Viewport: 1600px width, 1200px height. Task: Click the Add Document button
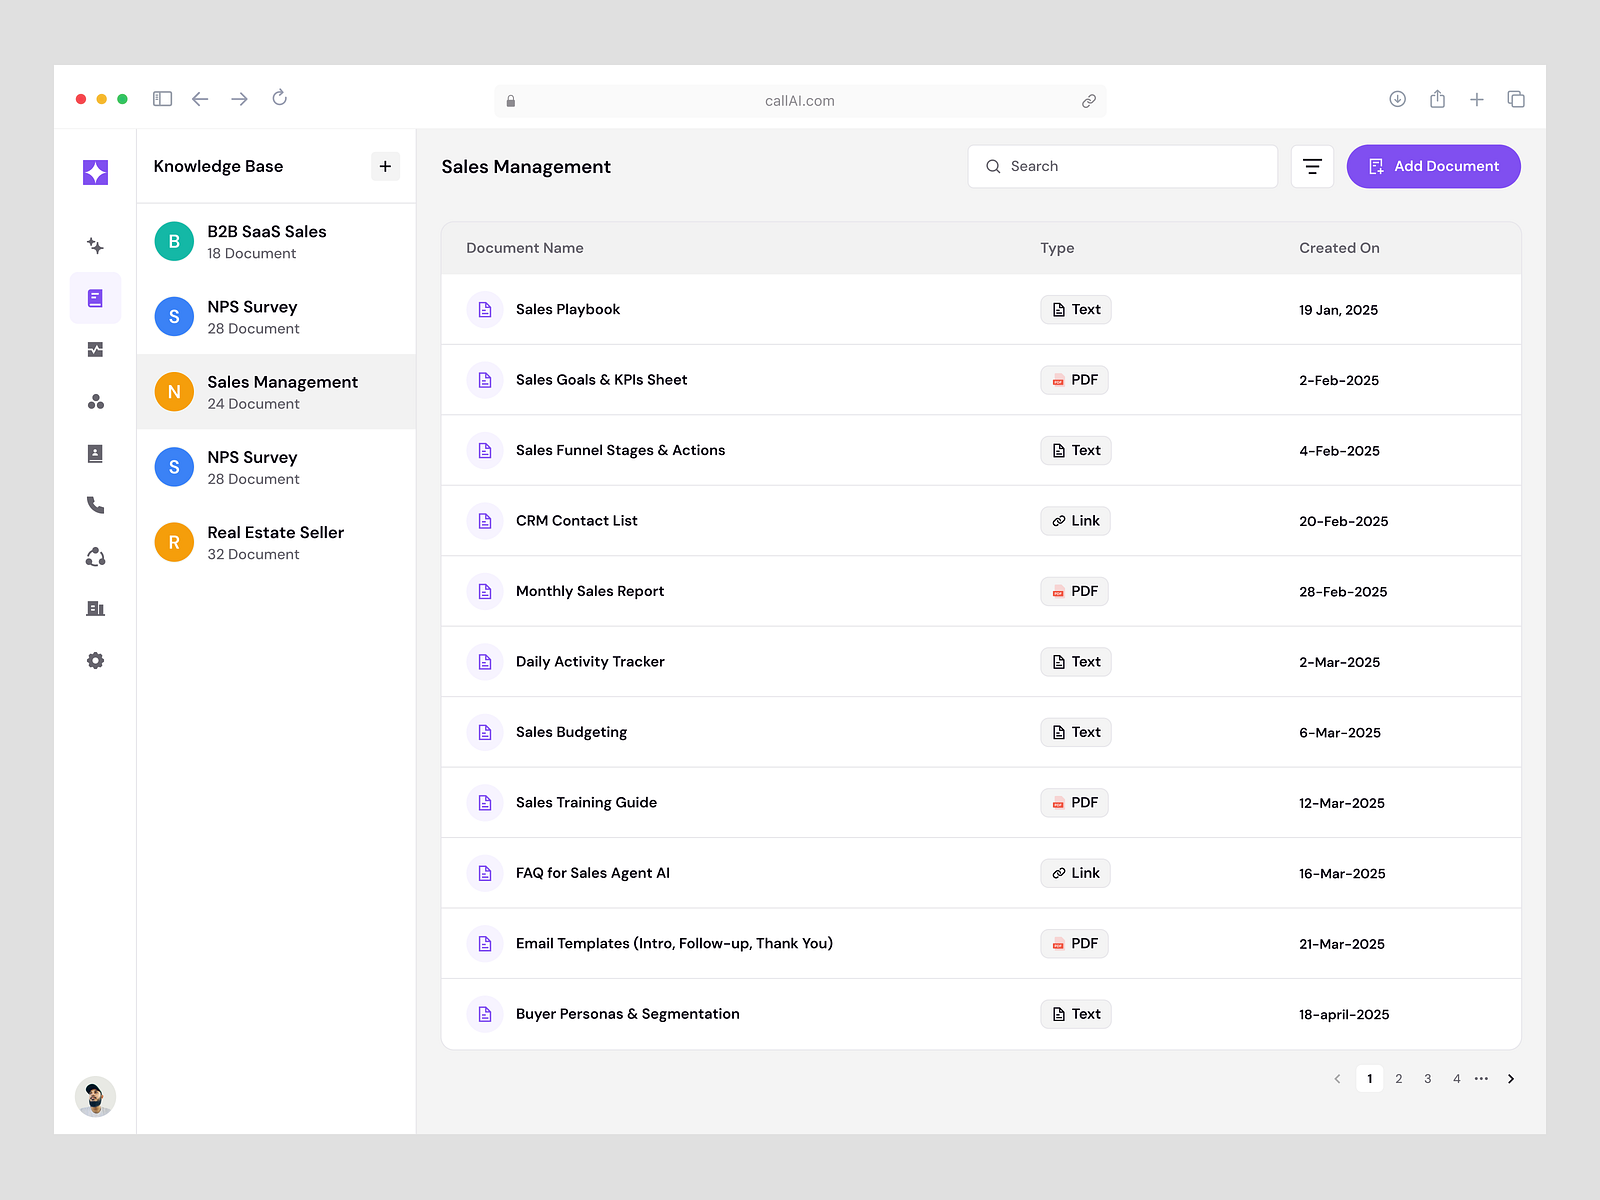pos(1433,166)
